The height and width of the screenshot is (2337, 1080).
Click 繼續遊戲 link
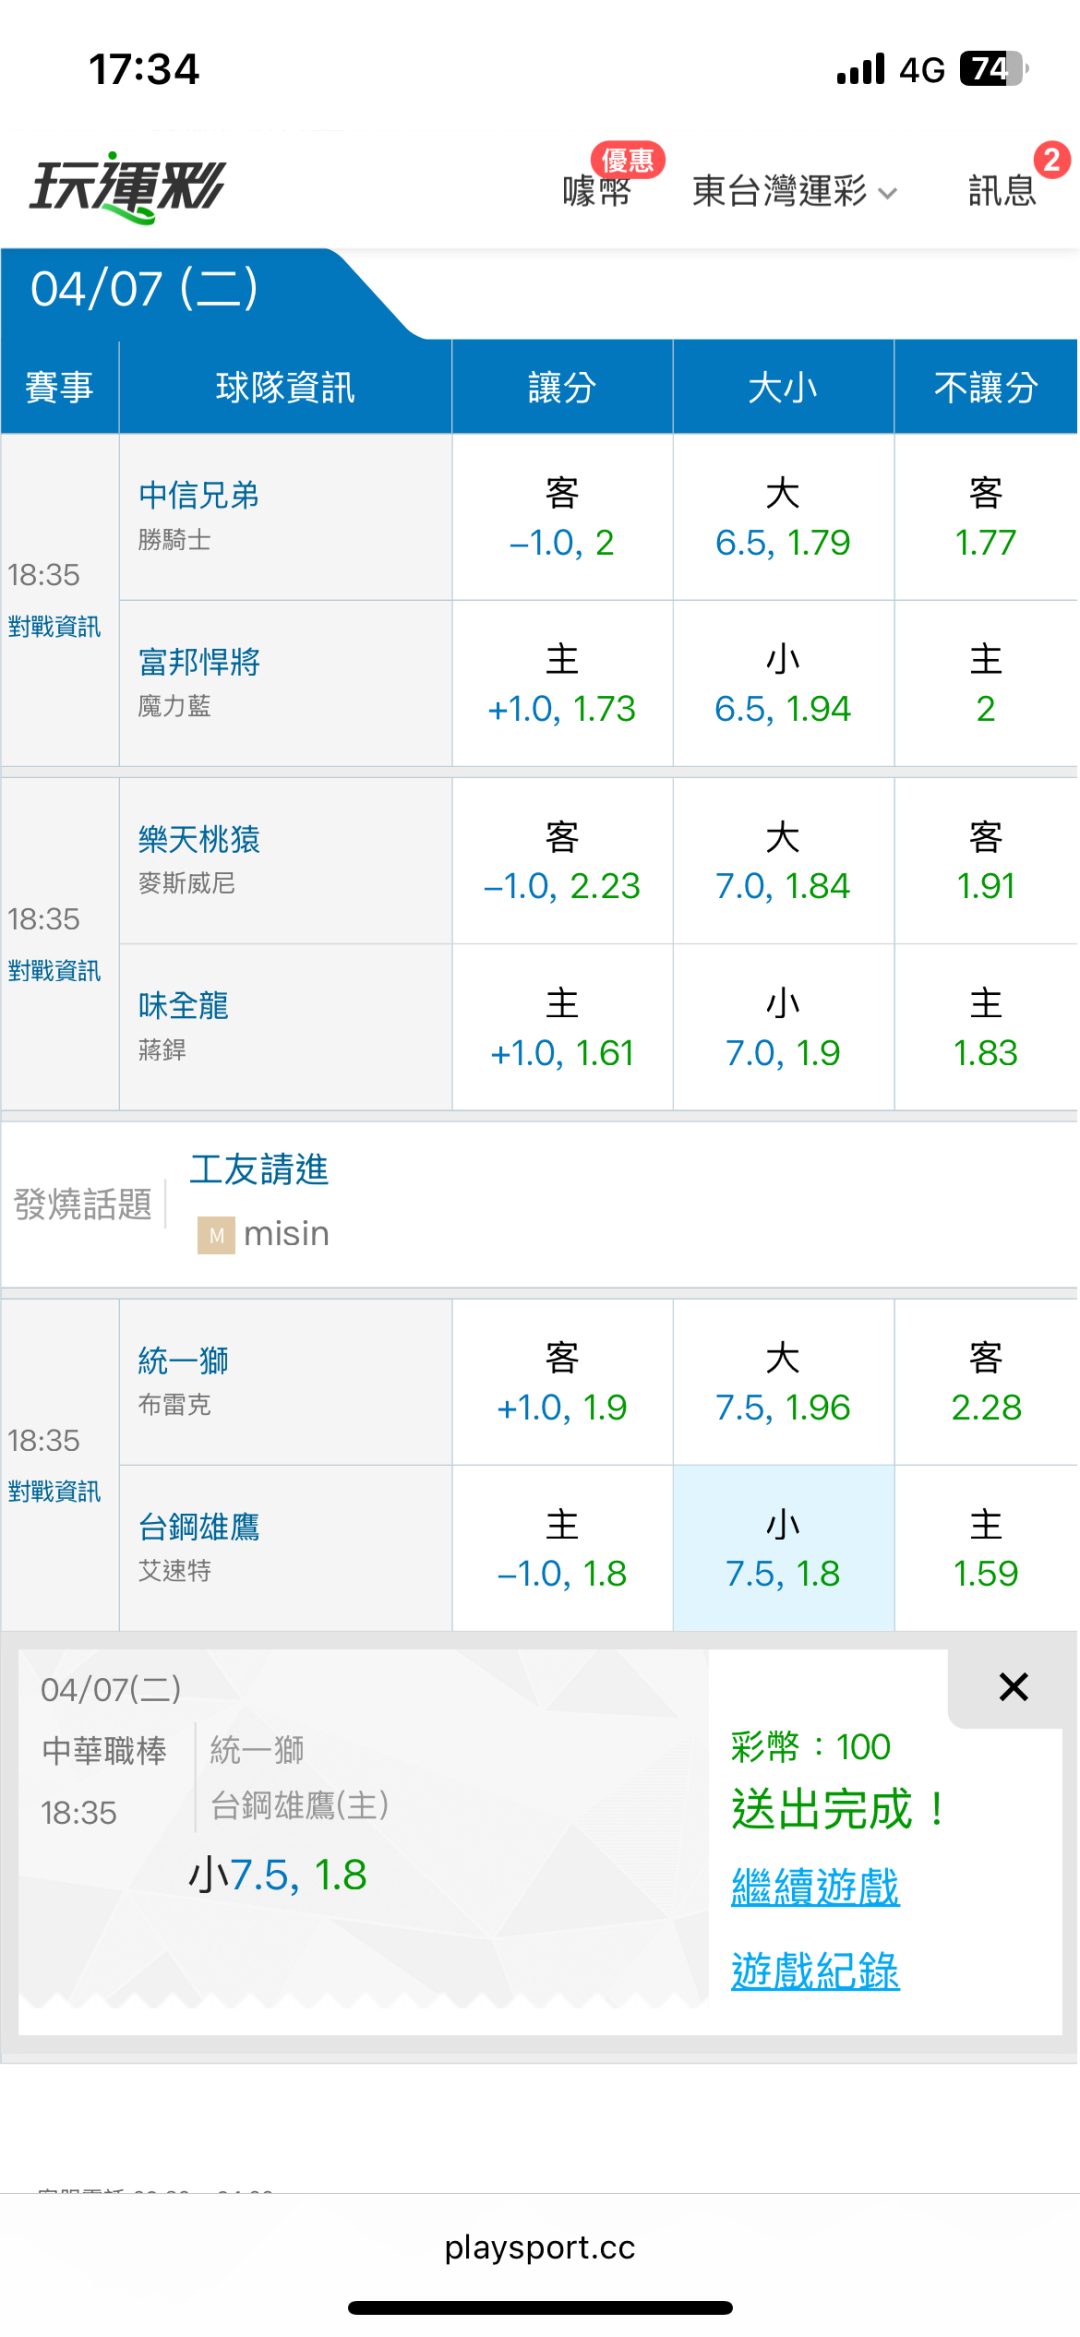click(x=815, y=1887)
